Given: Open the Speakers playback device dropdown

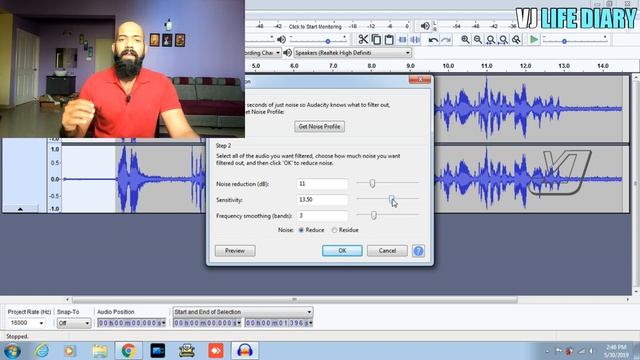Looking at the screenshot, I should [x=352, y=53].
